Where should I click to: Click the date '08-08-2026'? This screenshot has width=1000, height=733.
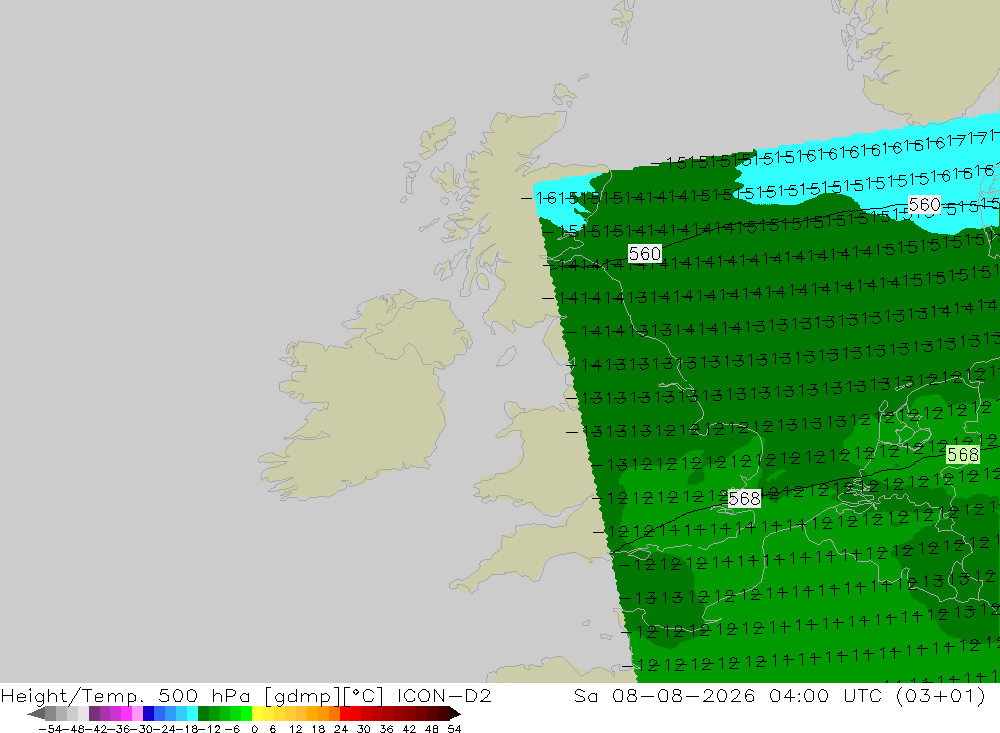tap(684, 696)
